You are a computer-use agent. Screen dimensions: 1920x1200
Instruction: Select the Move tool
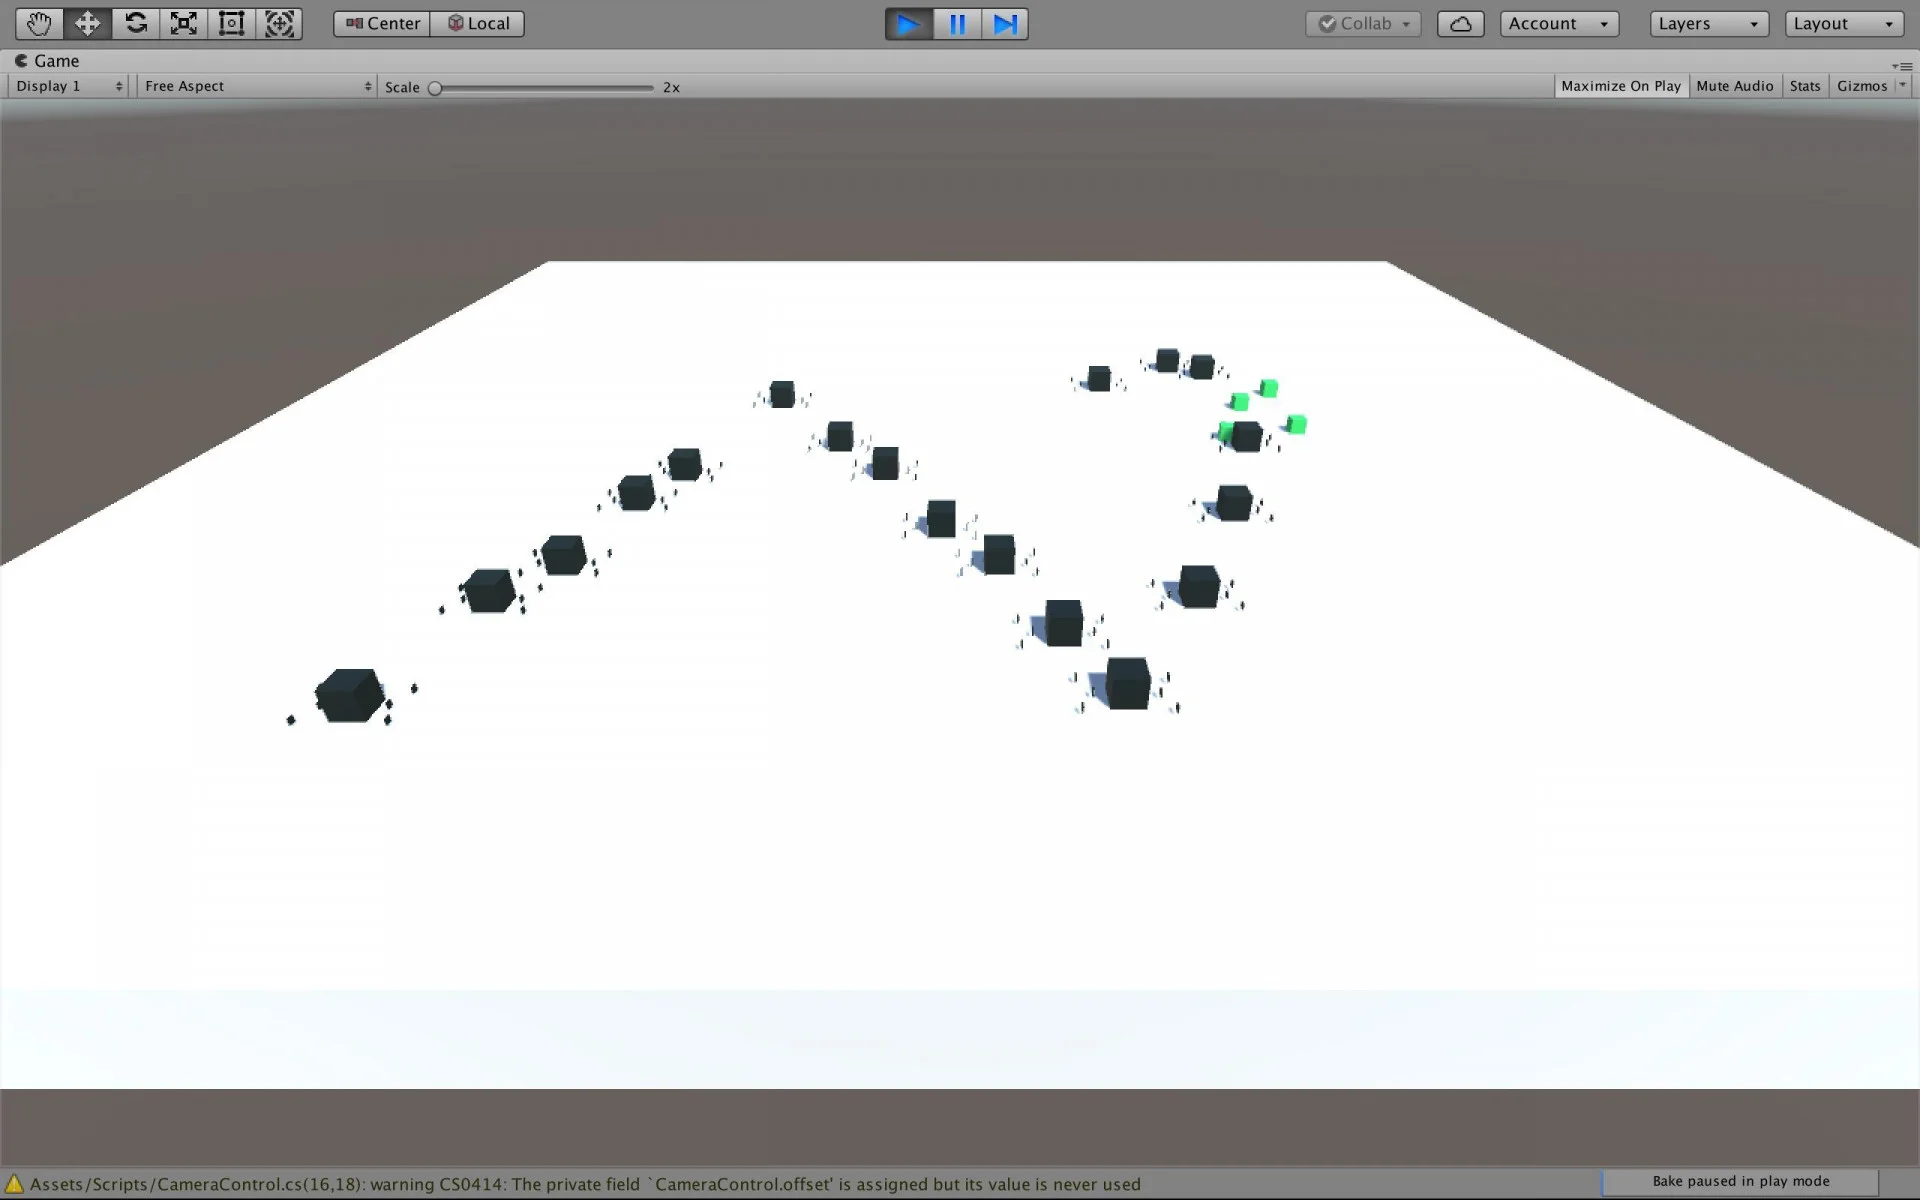87,23
